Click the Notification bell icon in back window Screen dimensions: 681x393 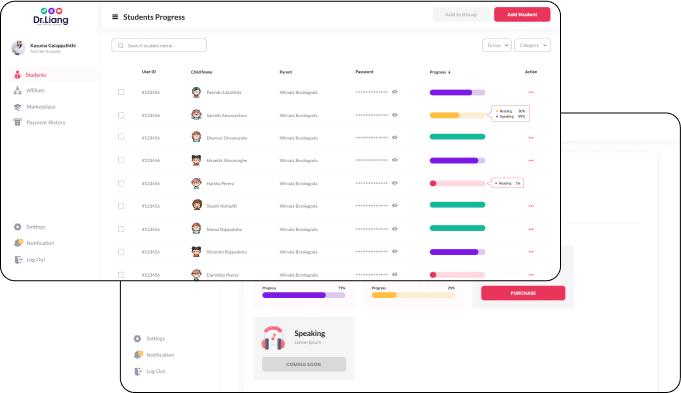pyautogui.click(x=138, y=355)
